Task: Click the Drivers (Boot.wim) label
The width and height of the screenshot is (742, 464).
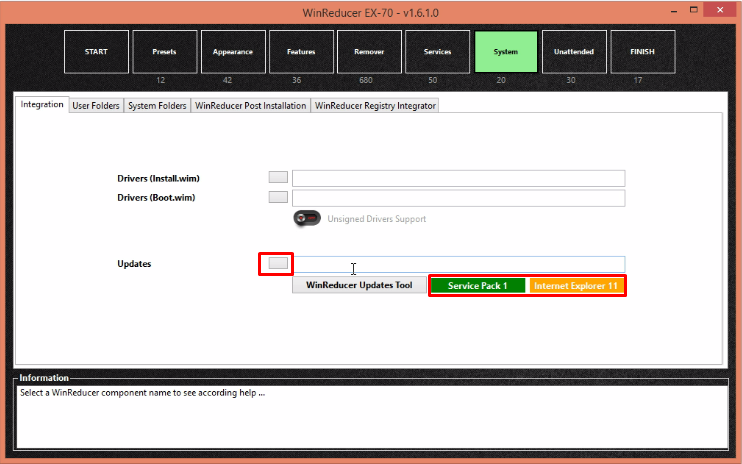Action: point(156,198)
